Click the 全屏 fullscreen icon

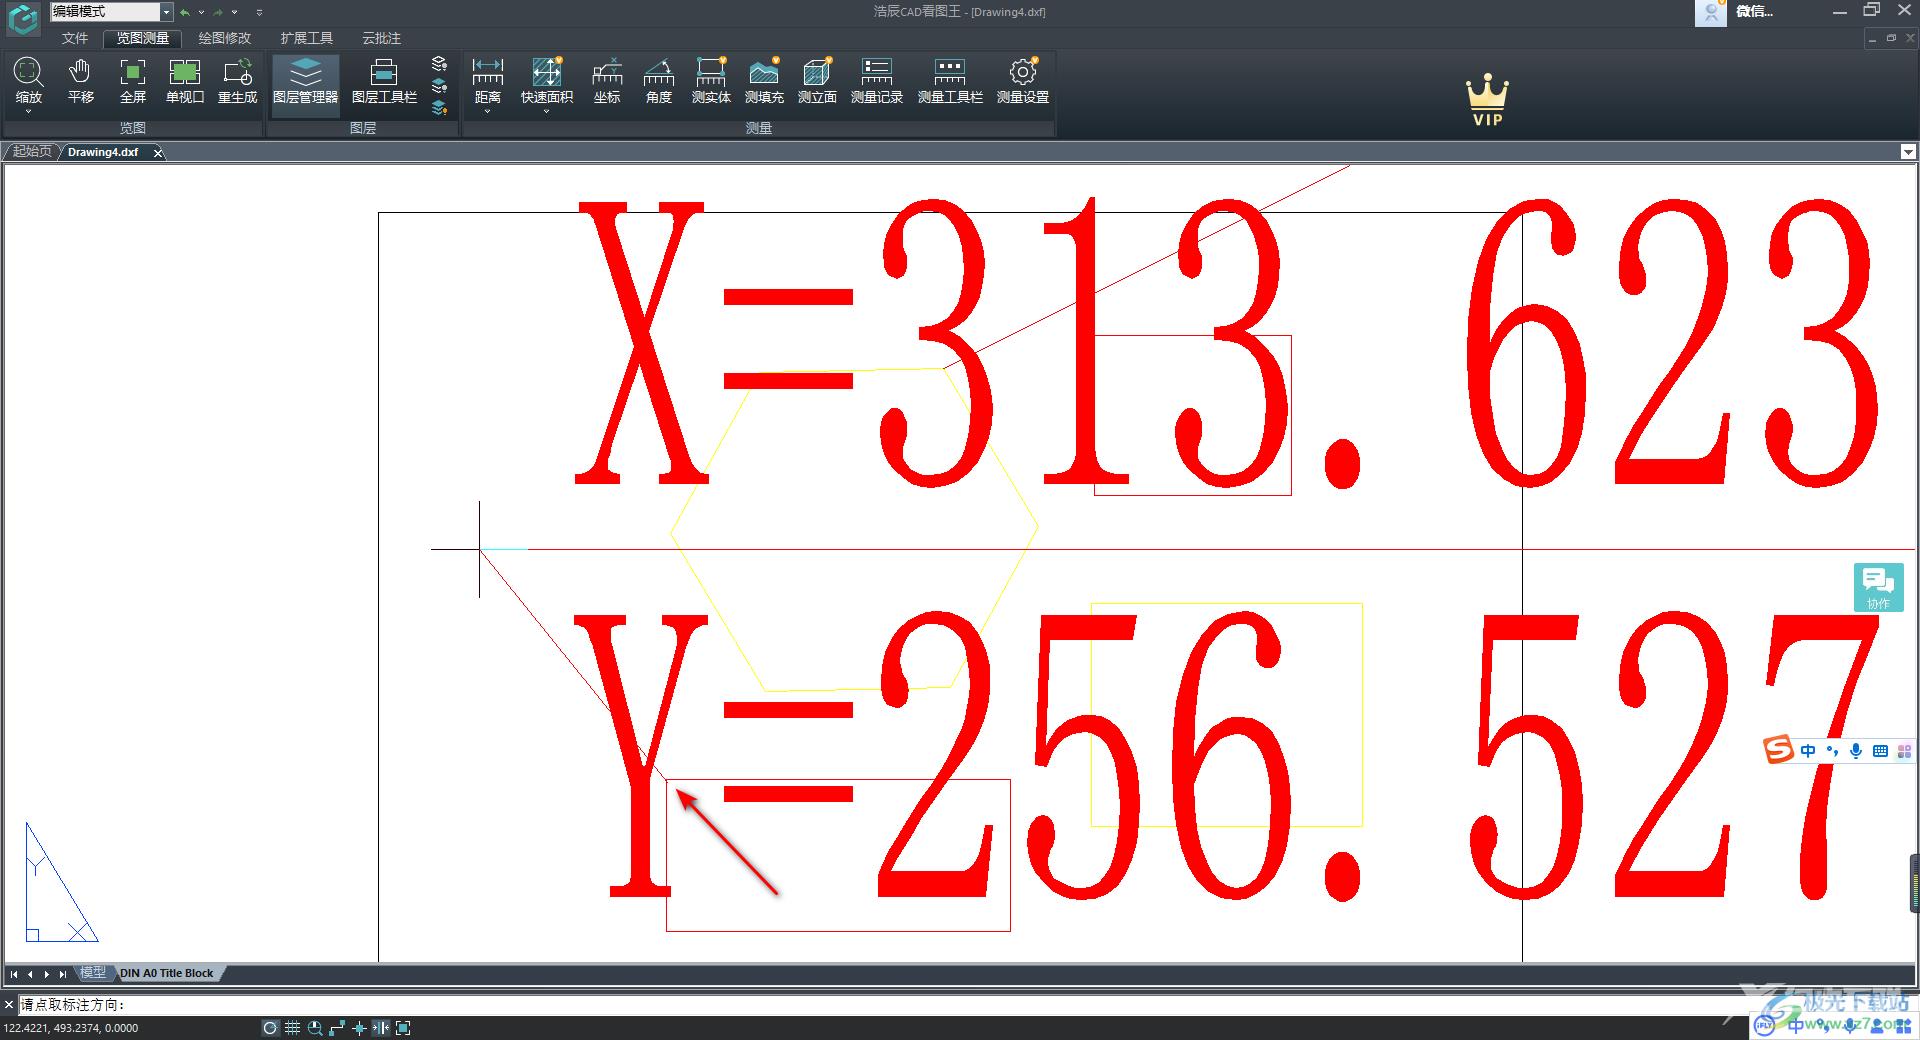click(x=133, y=80)
